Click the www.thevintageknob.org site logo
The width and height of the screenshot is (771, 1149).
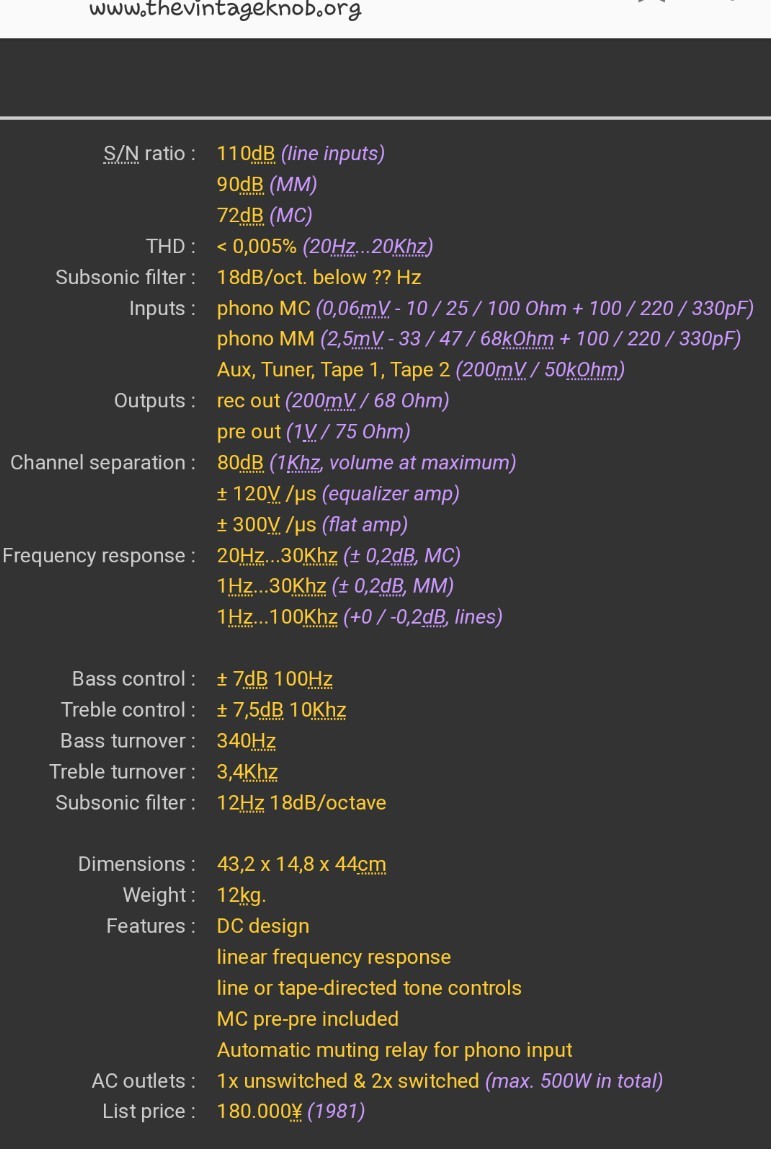click(225, 9)
